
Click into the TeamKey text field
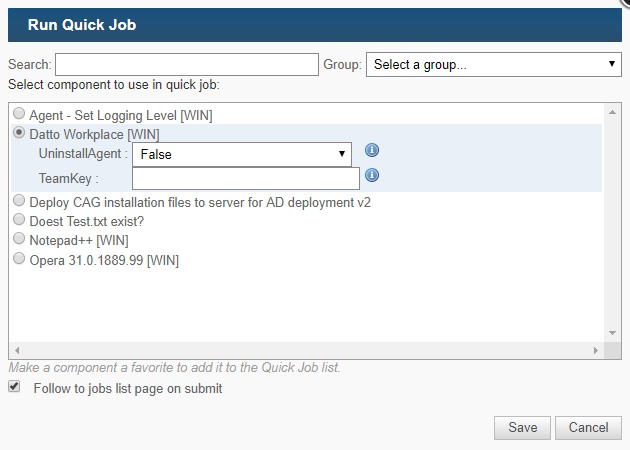[246, 178]
